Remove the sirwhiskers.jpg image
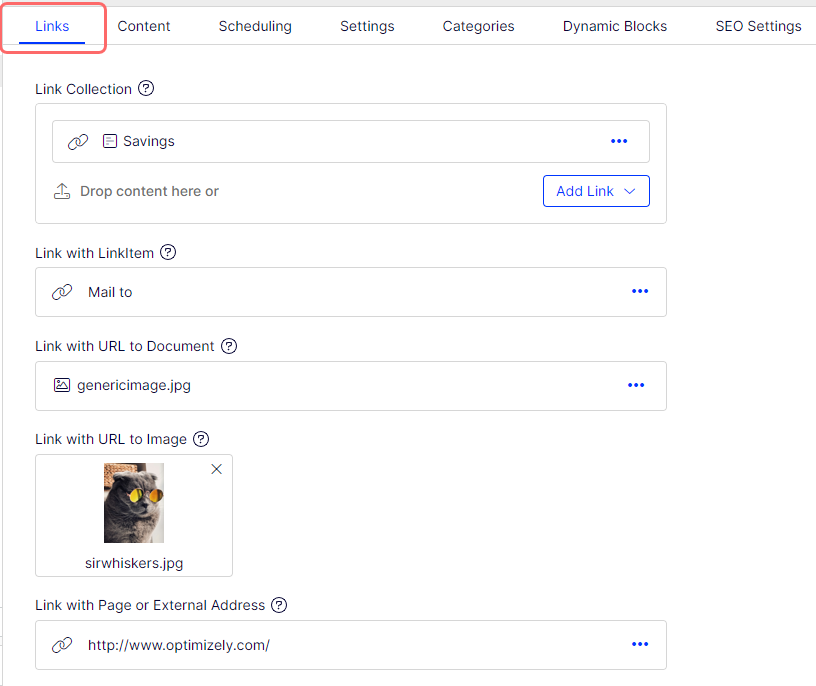Screen dimensions: 816x686 click(216, 469)
